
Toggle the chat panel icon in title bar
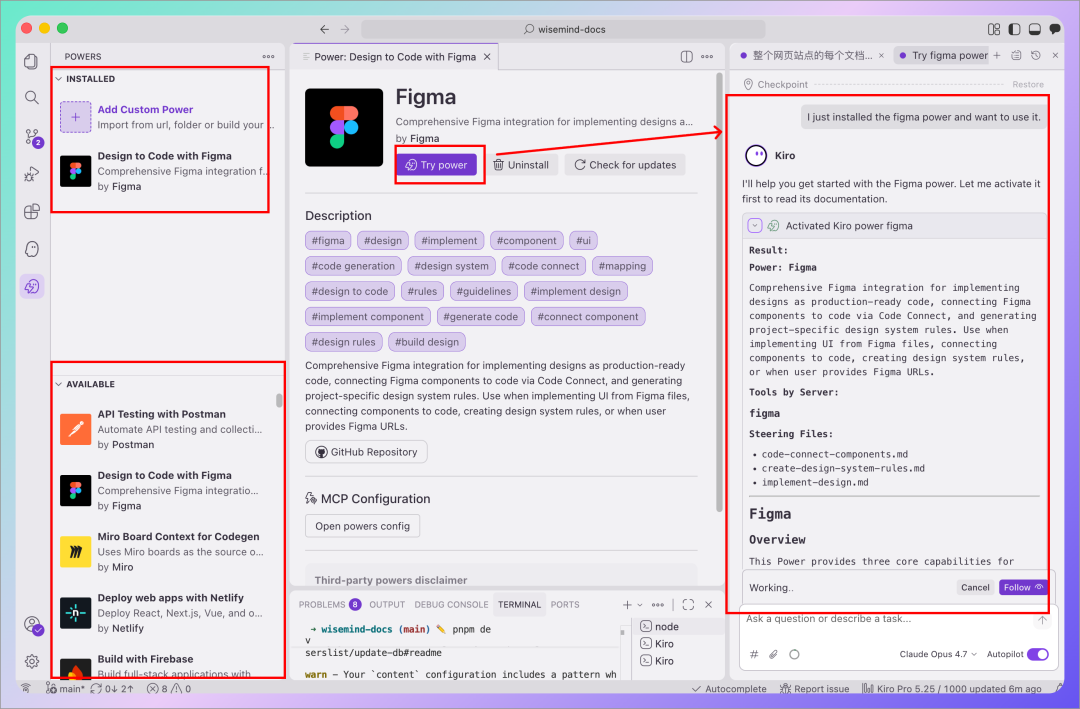click(x=1055, y=29)
